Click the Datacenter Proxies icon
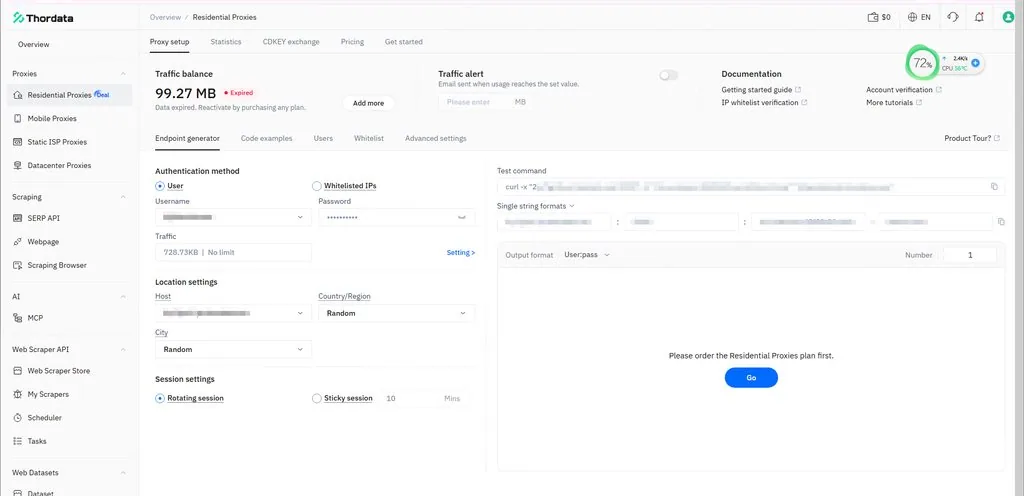Viewport: 1024px width, 496px height. tap(18, 166)
